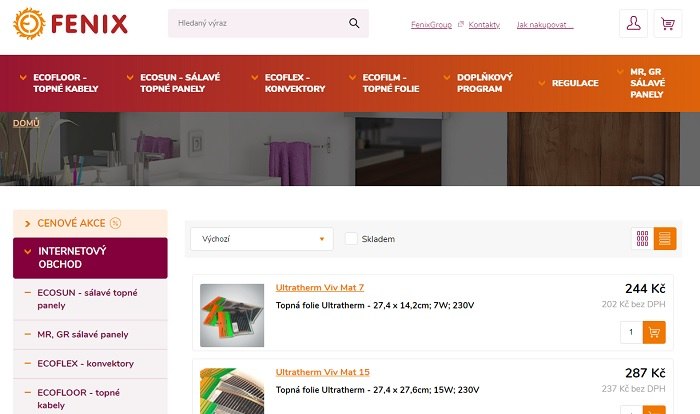Switch to grid view layout icon
Image resolution: width=700 pixels, height=414 pixels.
tap(642, 238)
